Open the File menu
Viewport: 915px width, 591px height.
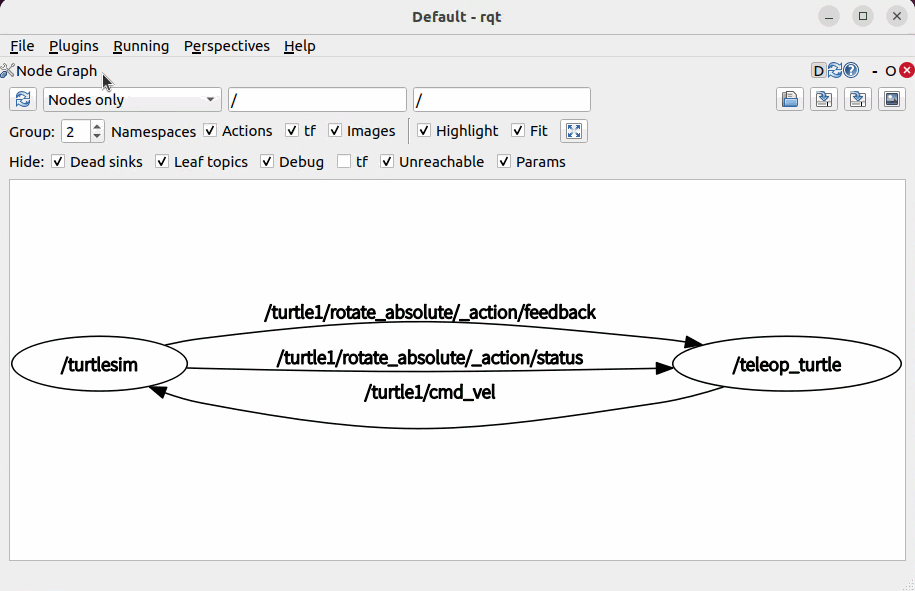tap(22, 46)
